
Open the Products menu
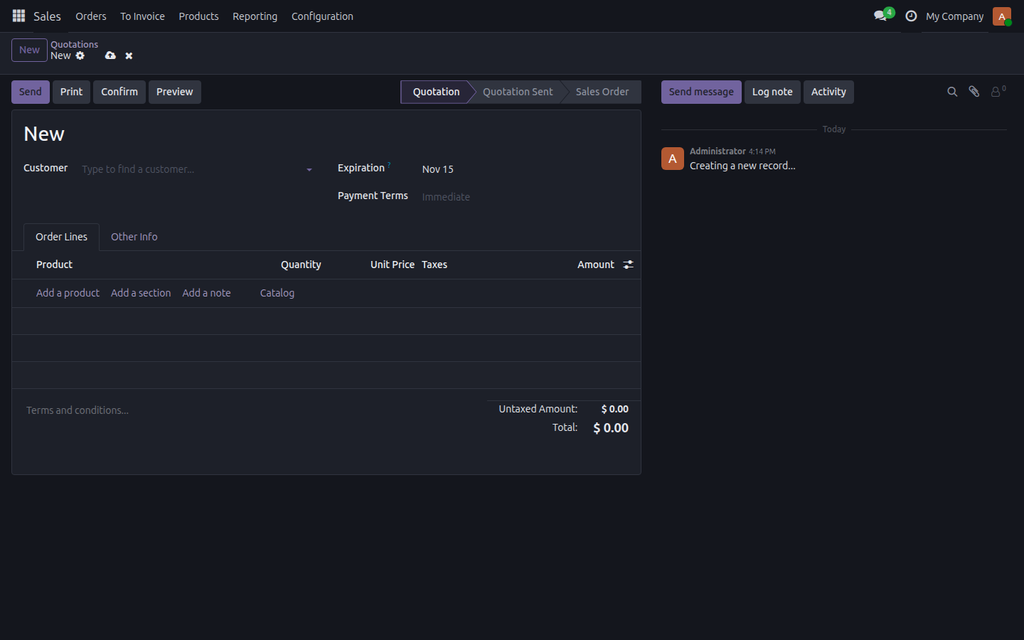(x=199, y=16)
